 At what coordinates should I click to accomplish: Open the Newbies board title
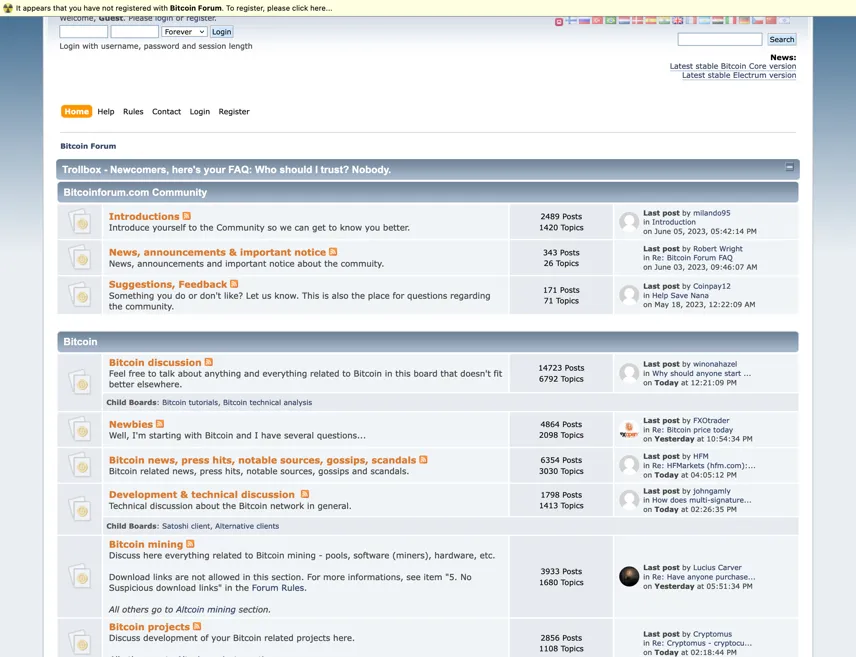click(x=131, y=424)
